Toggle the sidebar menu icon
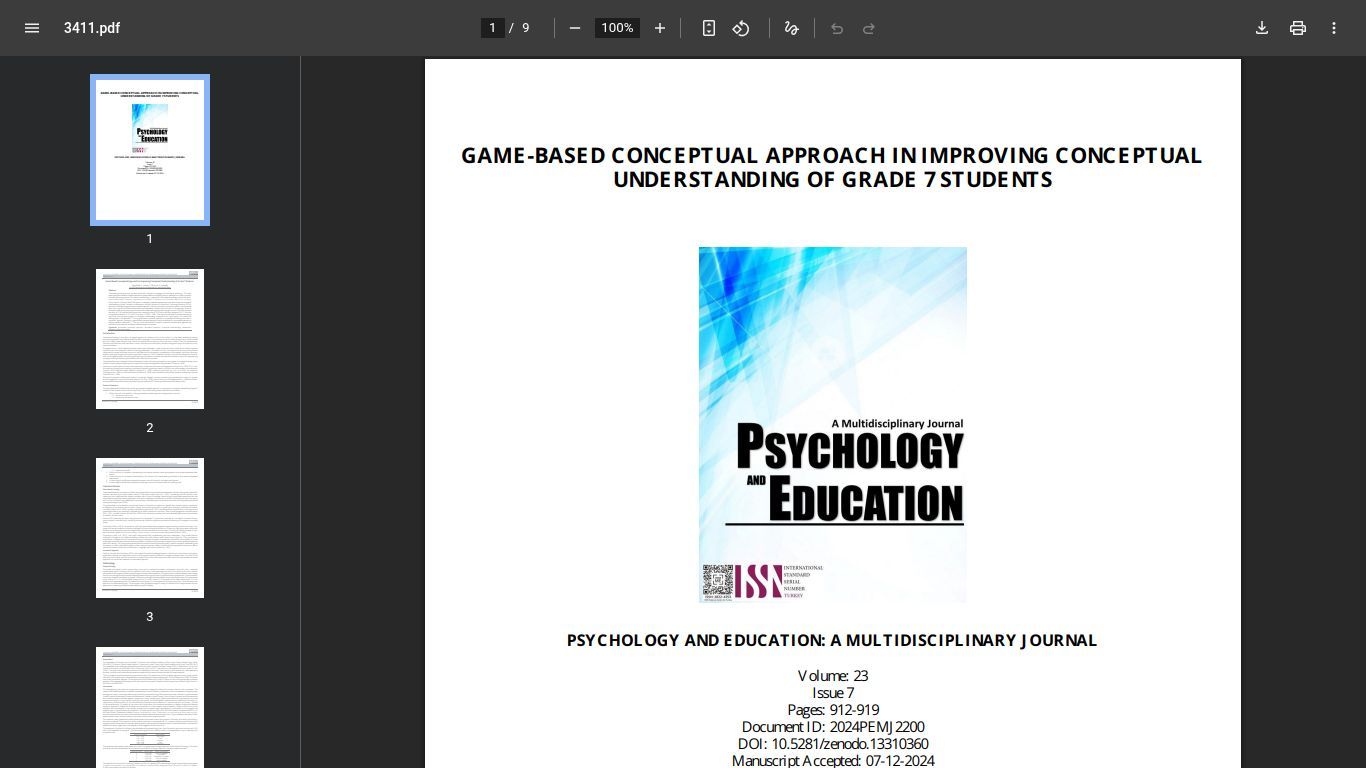1366x768 pixels. click(x=32, y=28)
